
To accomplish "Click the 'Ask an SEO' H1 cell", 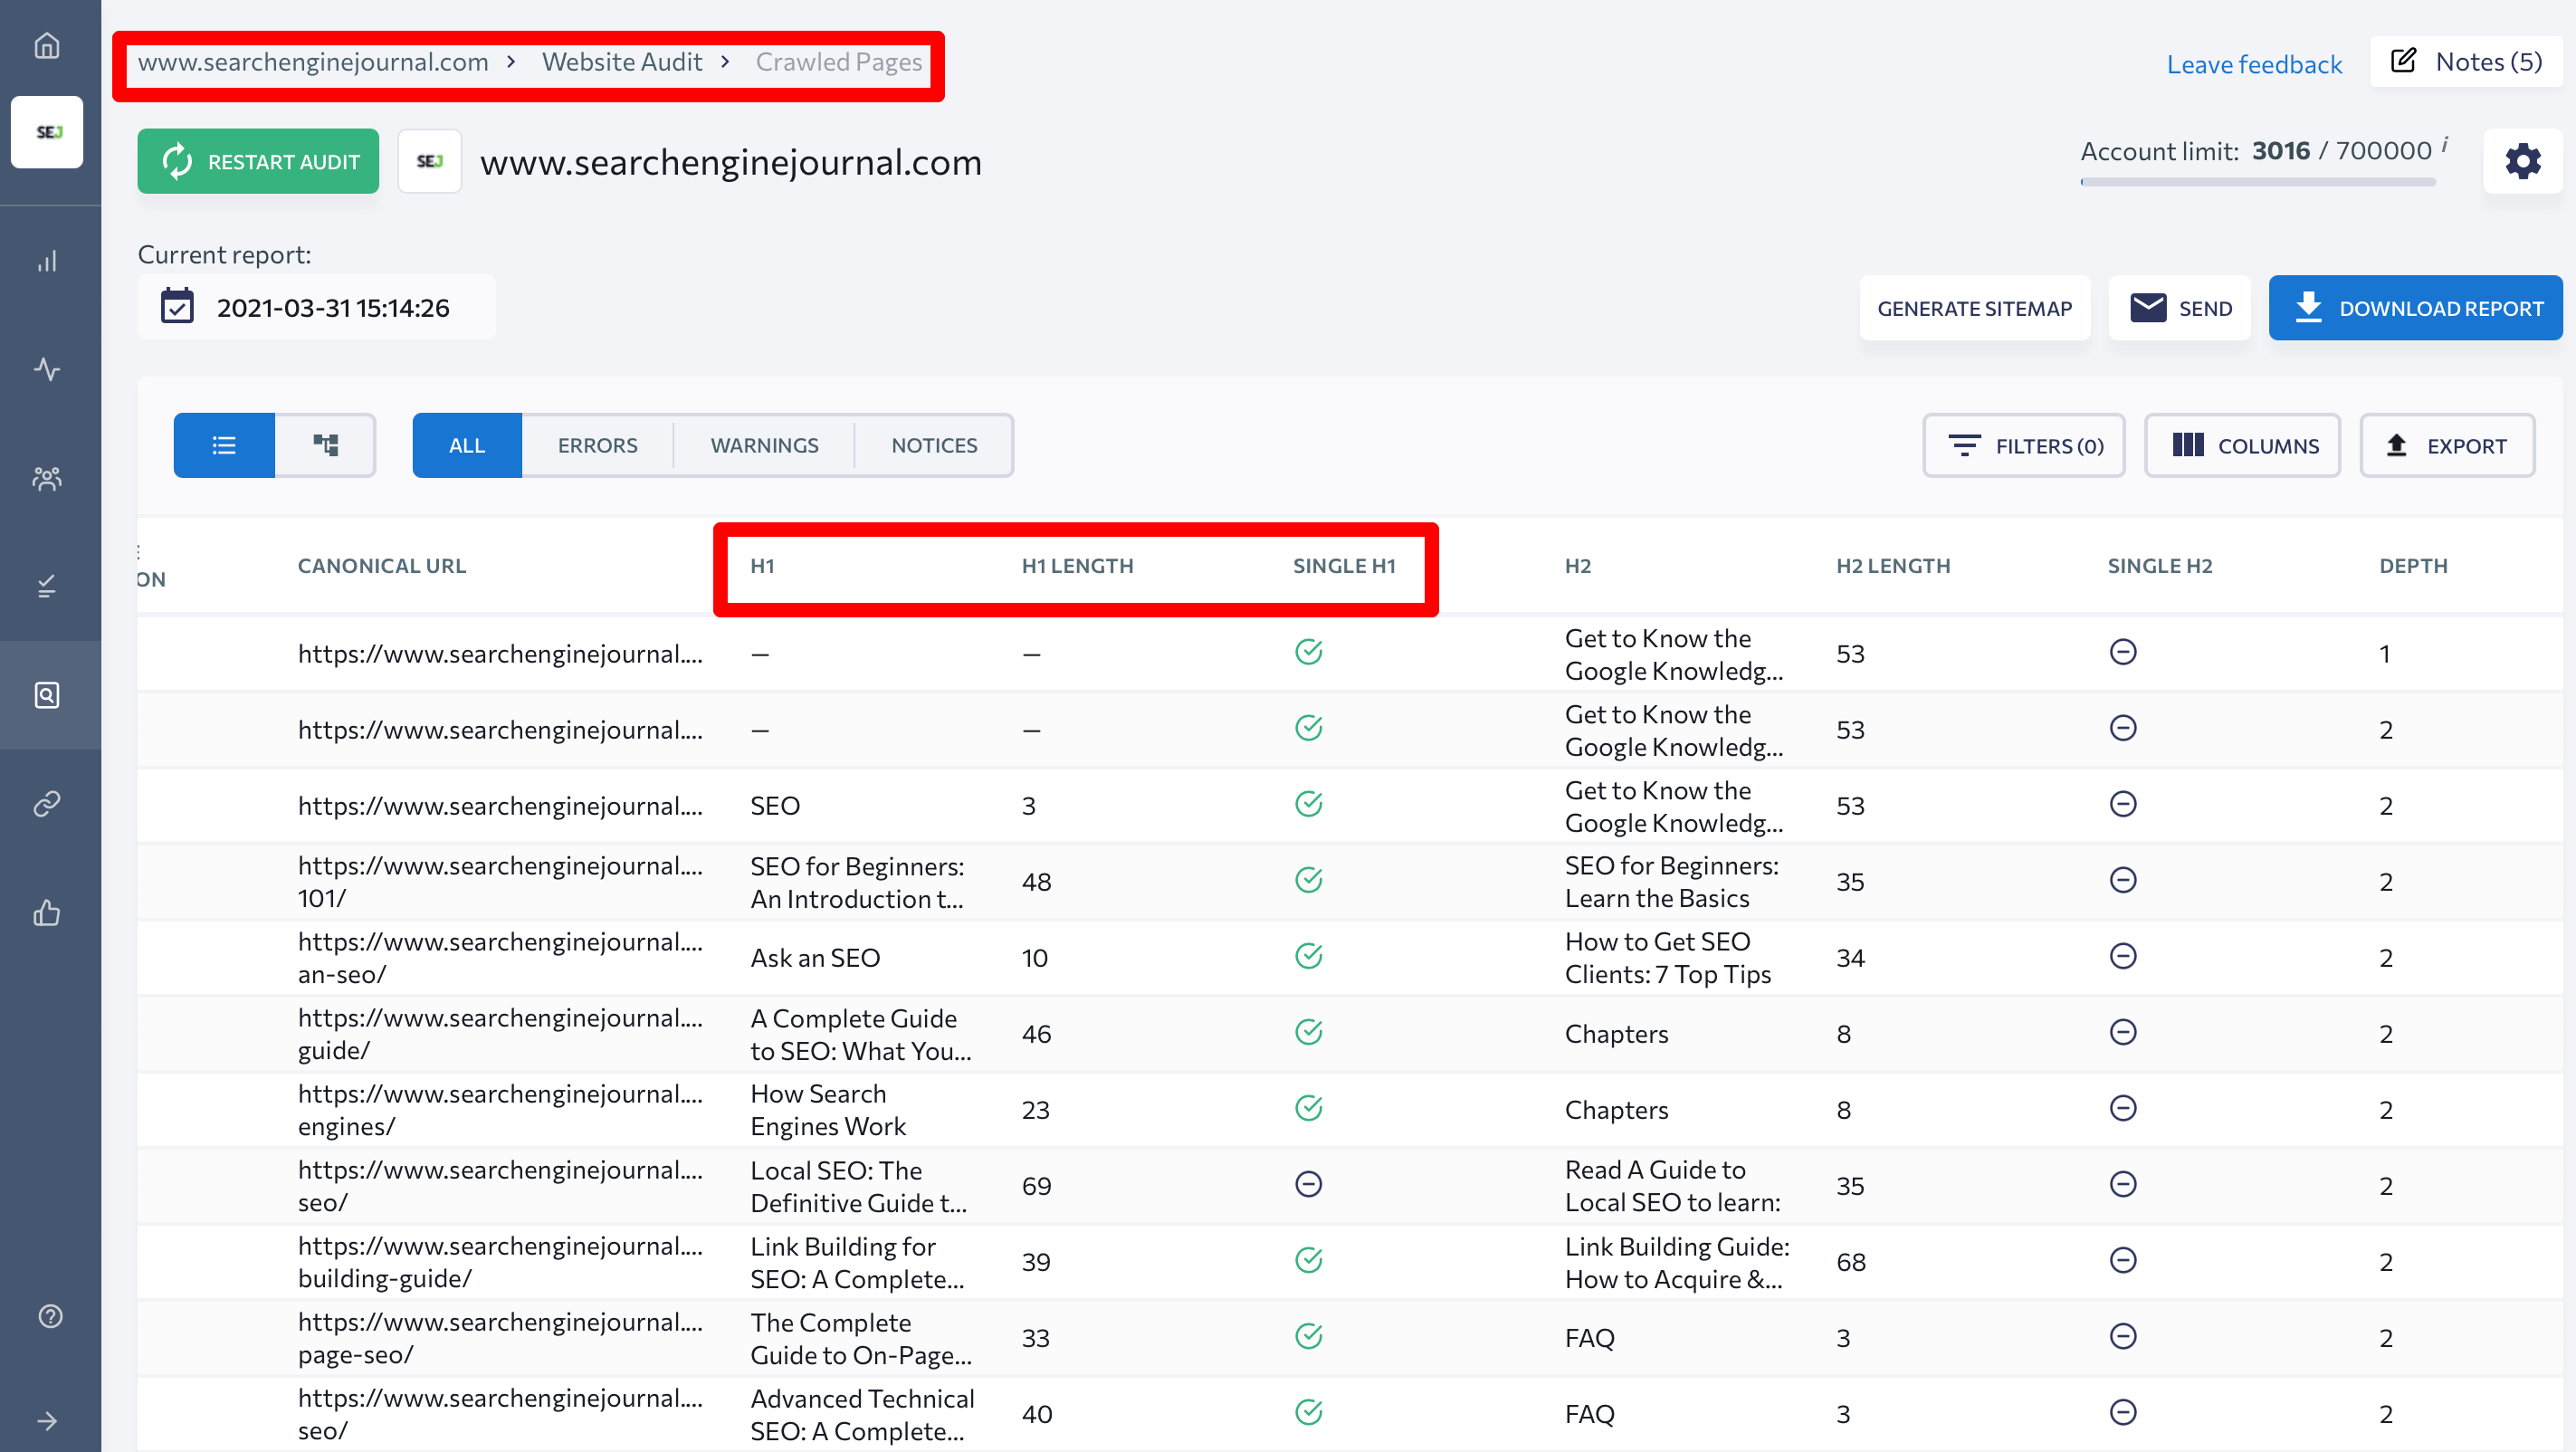I will (815, 958).
